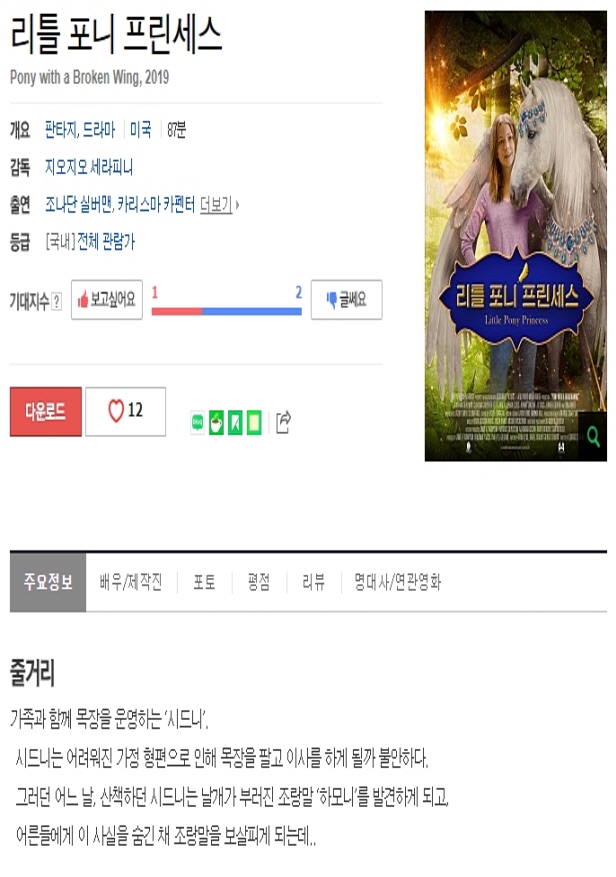The height and width of the screenshot is (877, 616).
Task: Open the movie poster thumbnail
Action: tap(515, 236)
